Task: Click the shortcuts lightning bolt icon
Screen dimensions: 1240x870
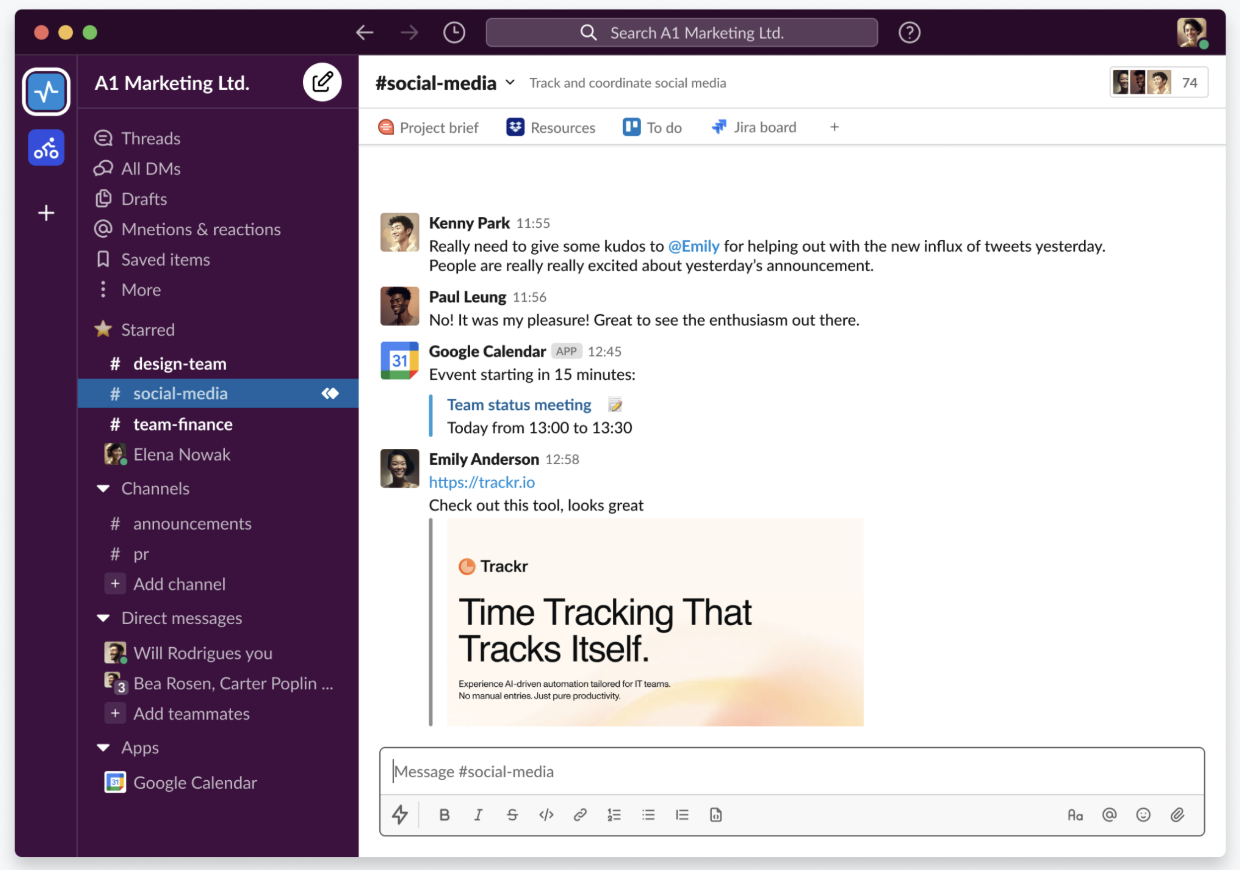Action: tap(400, 815)
